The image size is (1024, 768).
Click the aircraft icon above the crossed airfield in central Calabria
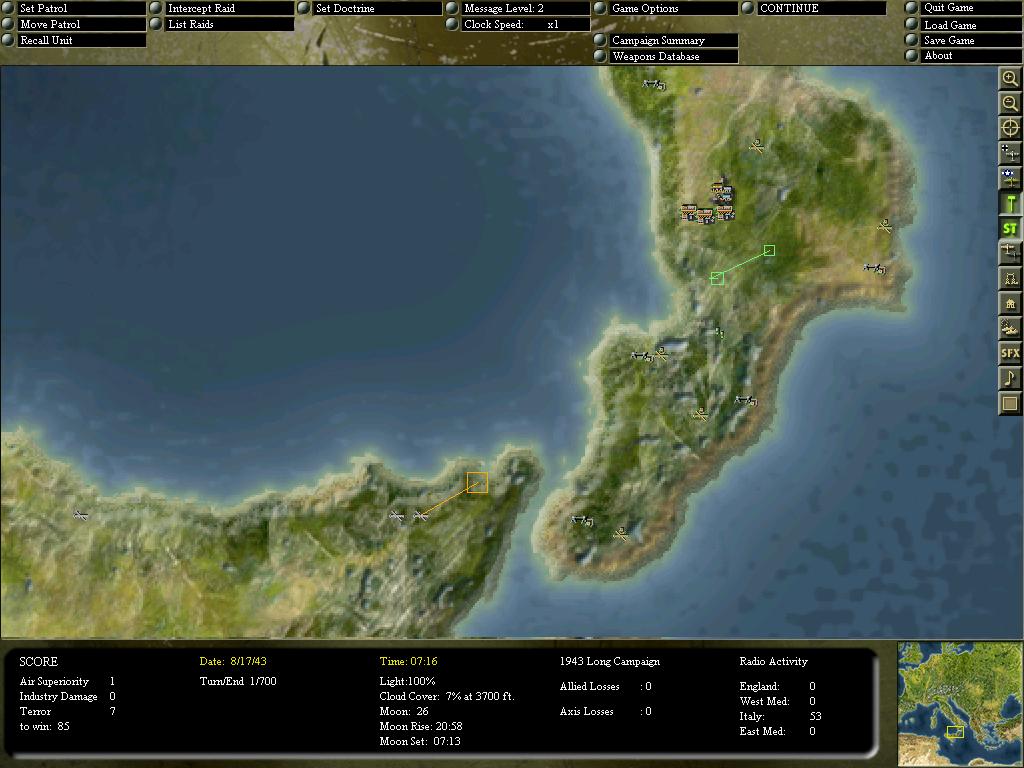[746, 400]
